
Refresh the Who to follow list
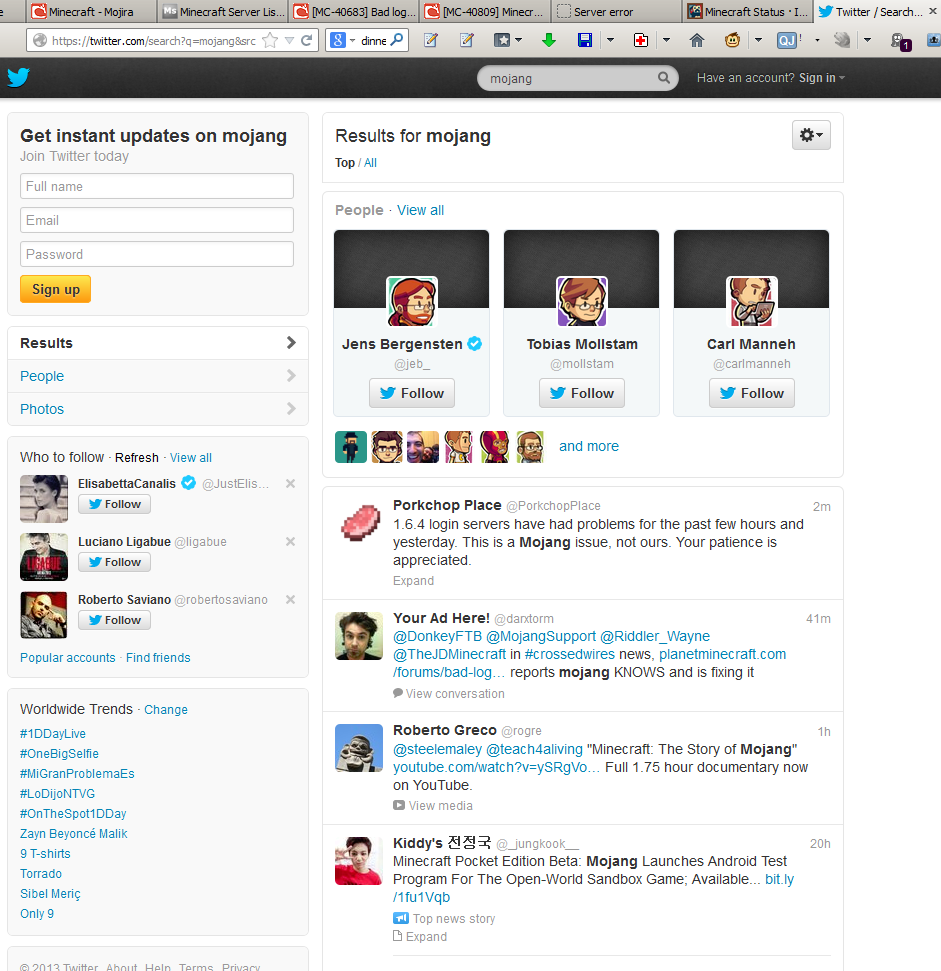pyautogui.click(x=137, y=458)
